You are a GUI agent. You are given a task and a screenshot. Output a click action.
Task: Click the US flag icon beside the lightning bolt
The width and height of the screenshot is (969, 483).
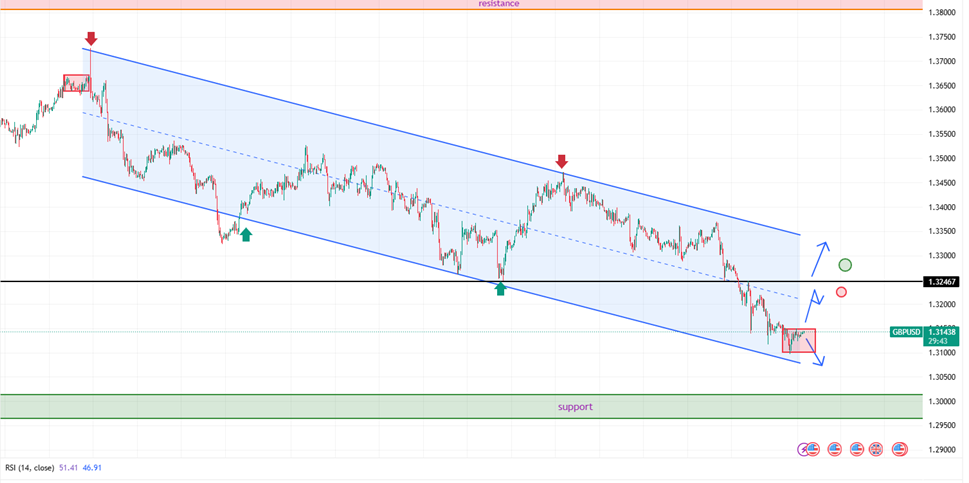coord(812,449)
